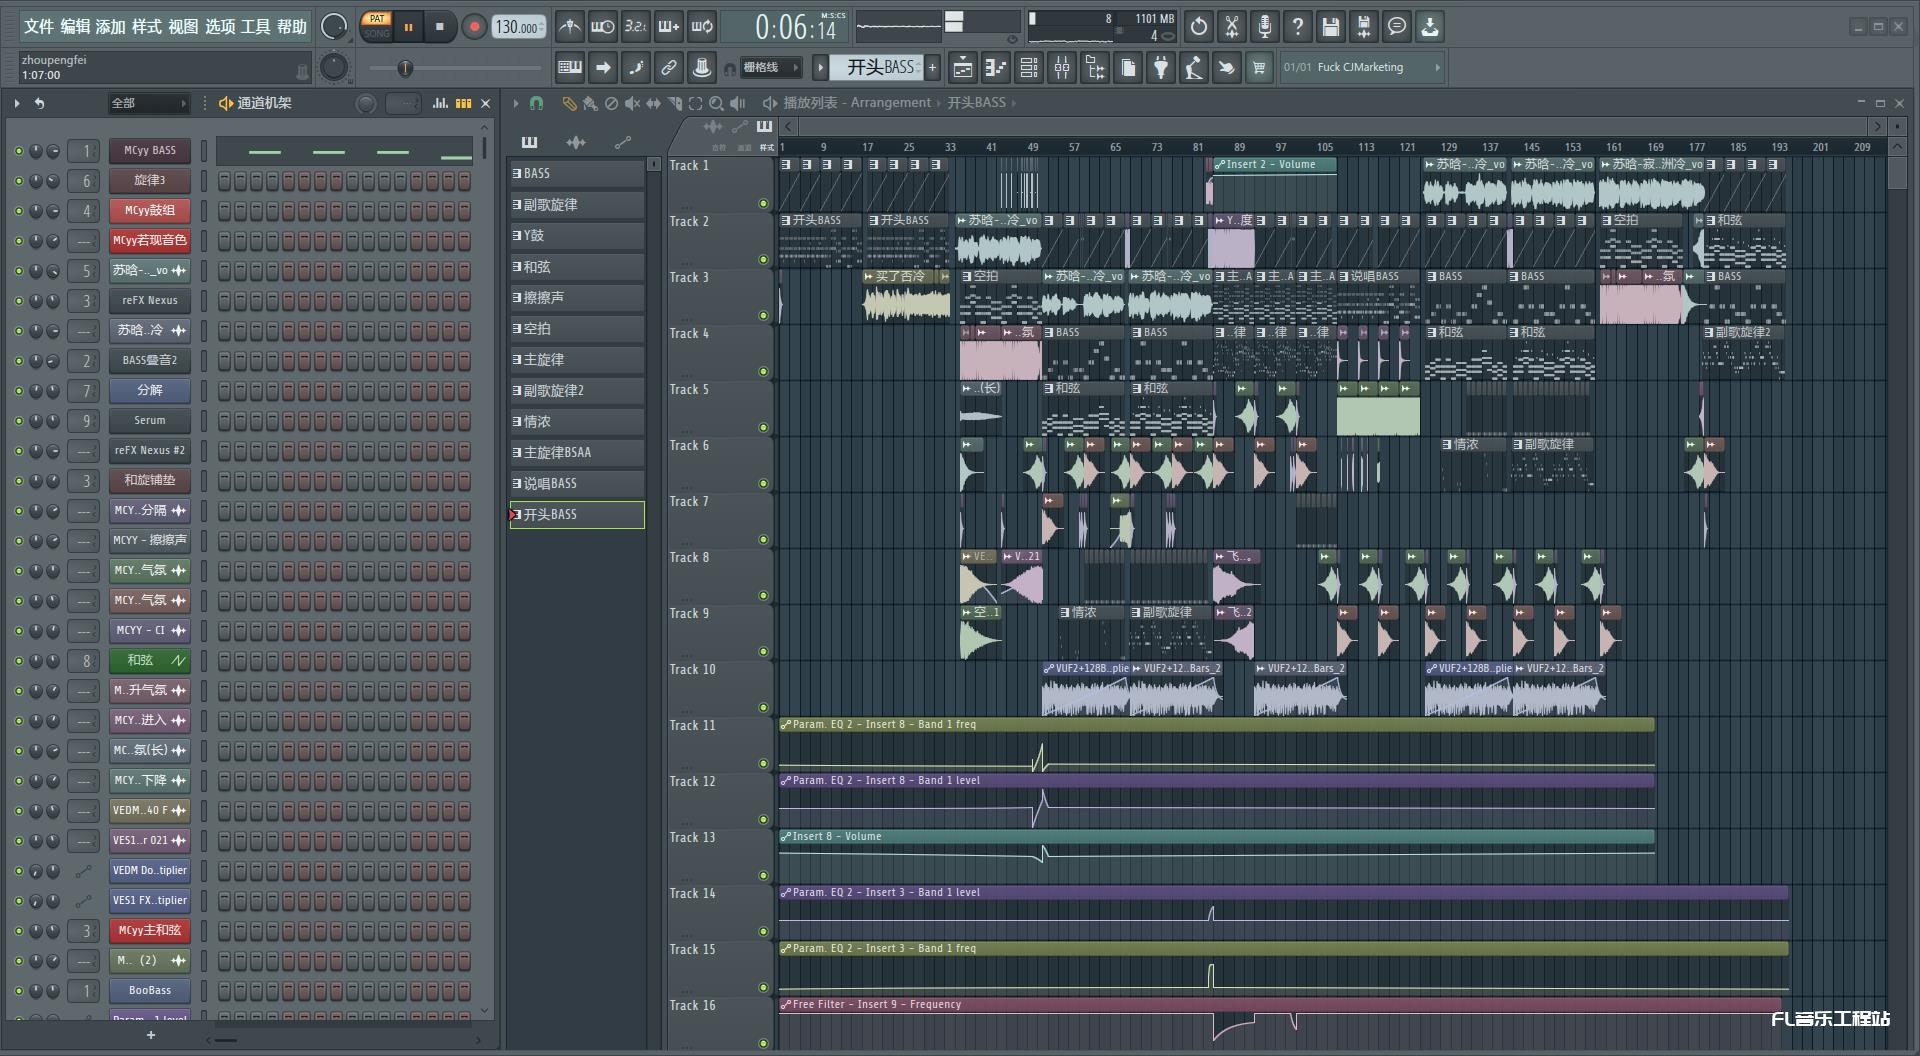Image resolution: width=1920 pixels, height=1056 pixels.
Task: Enable wait for input before recording
Action: [602, 27]
